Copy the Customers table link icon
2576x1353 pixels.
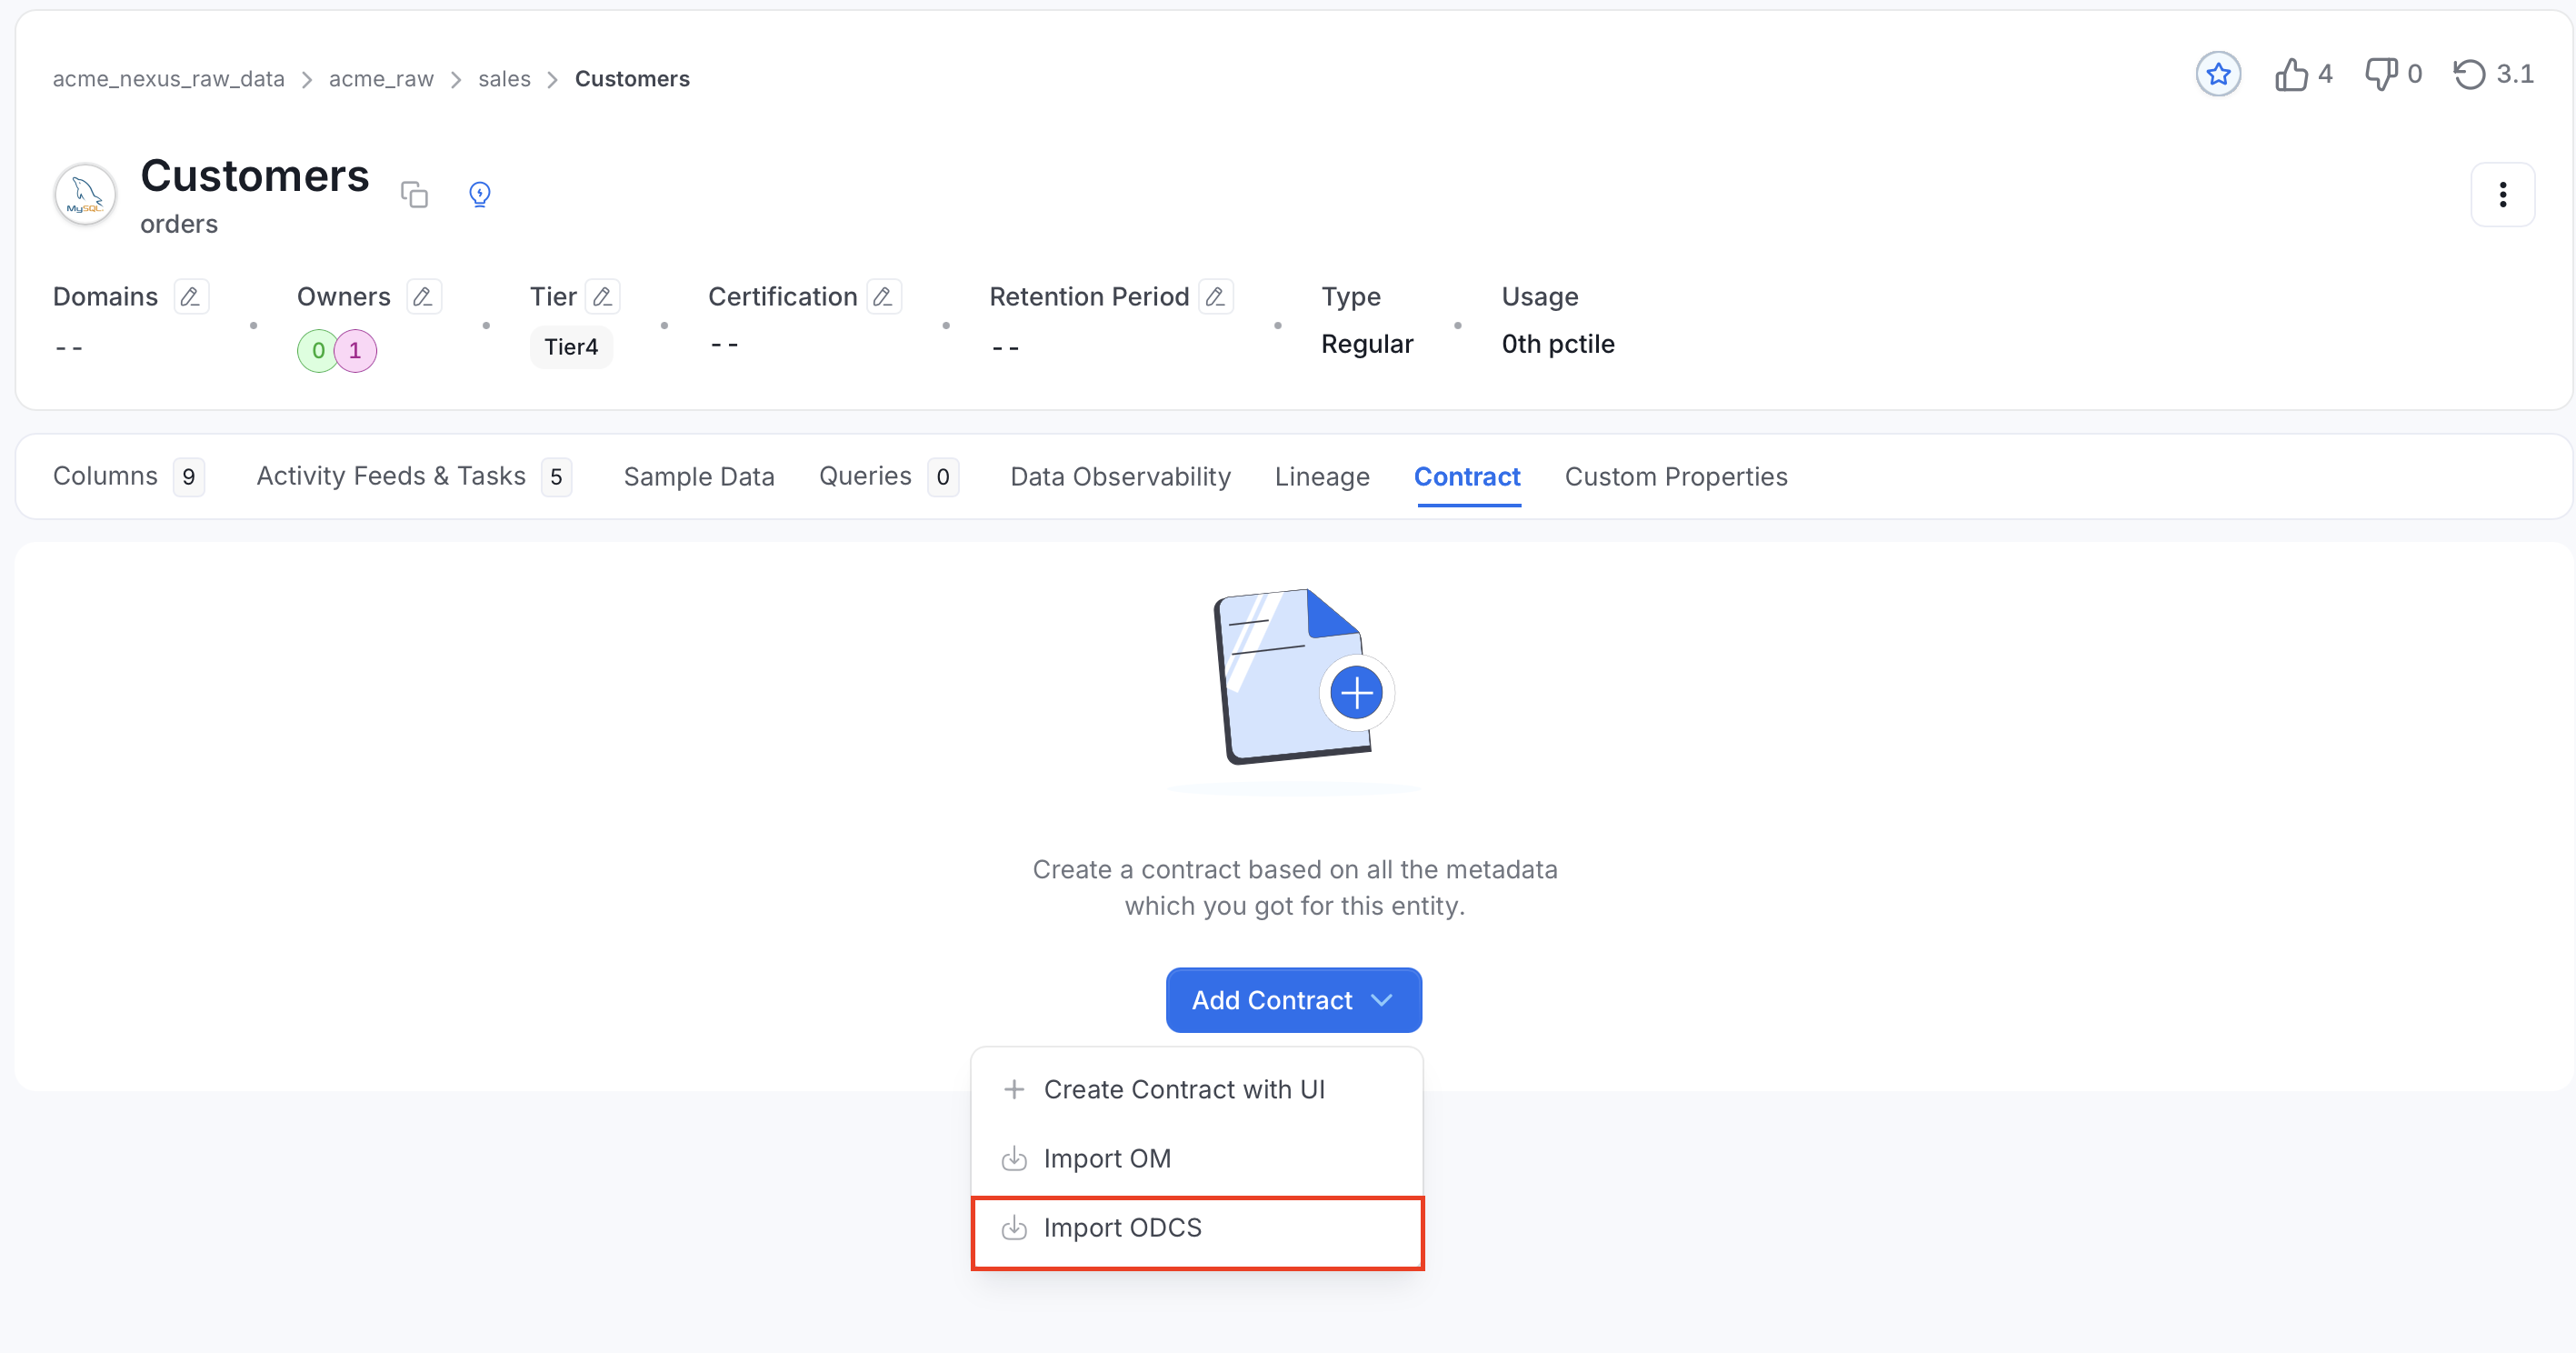click(414, 194)
